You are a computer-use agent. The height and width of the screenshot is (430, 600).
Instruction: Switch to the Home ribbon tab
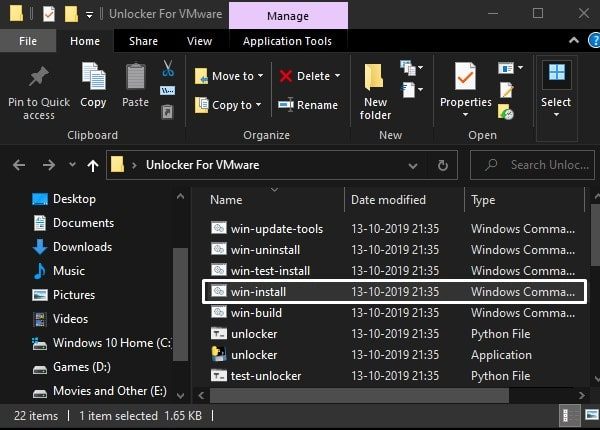[x=85, y=41]
